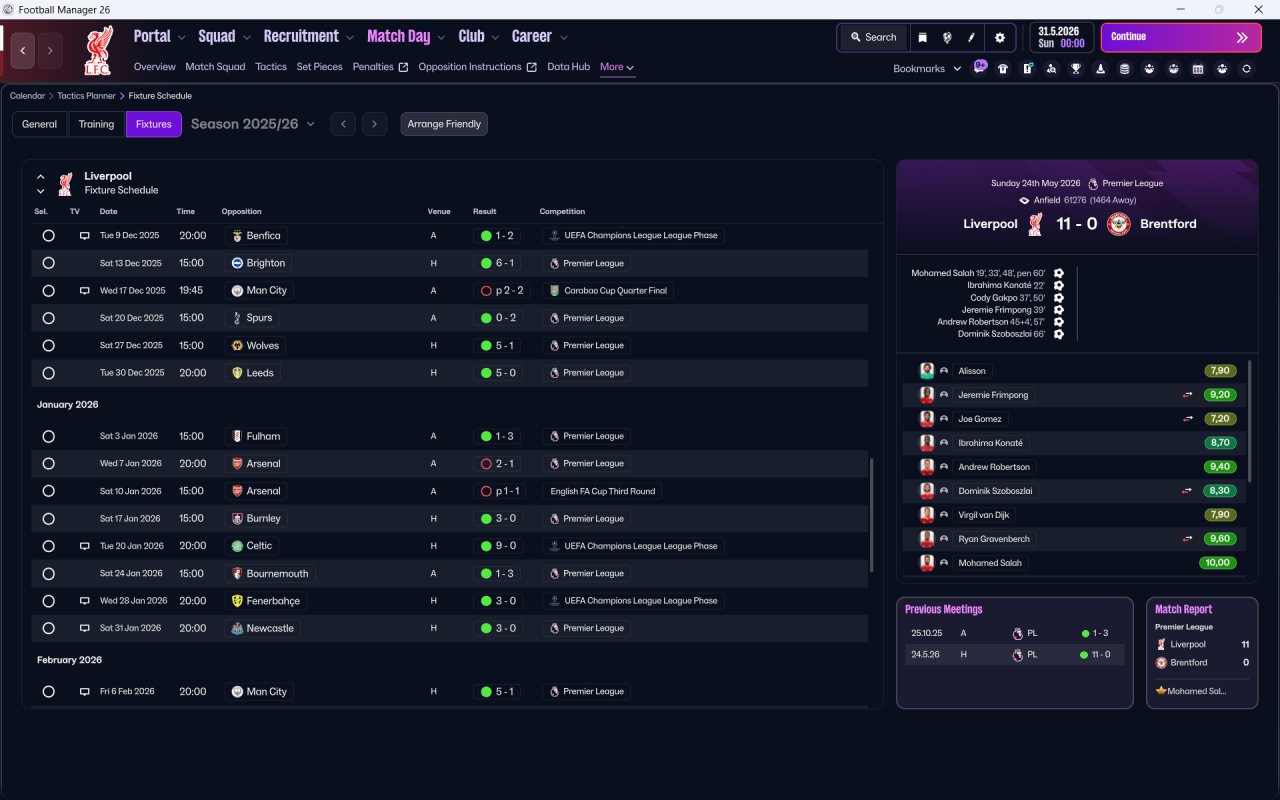Screen dimensions: 1280x800
Task: Click the magnifier-and-person icon in the bookmarks bar
Action: coord(1052,69)
